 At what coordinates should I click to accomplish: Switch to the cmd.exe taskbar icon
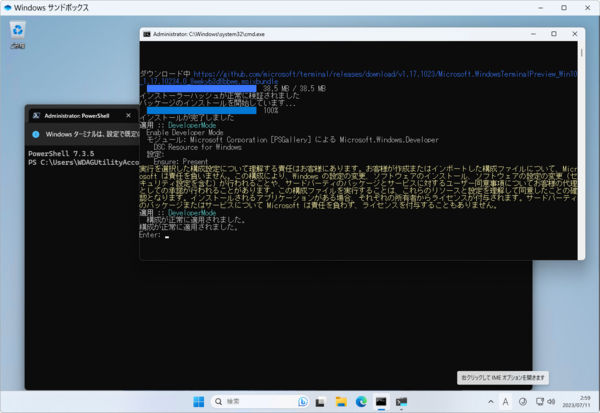point(381,402)
